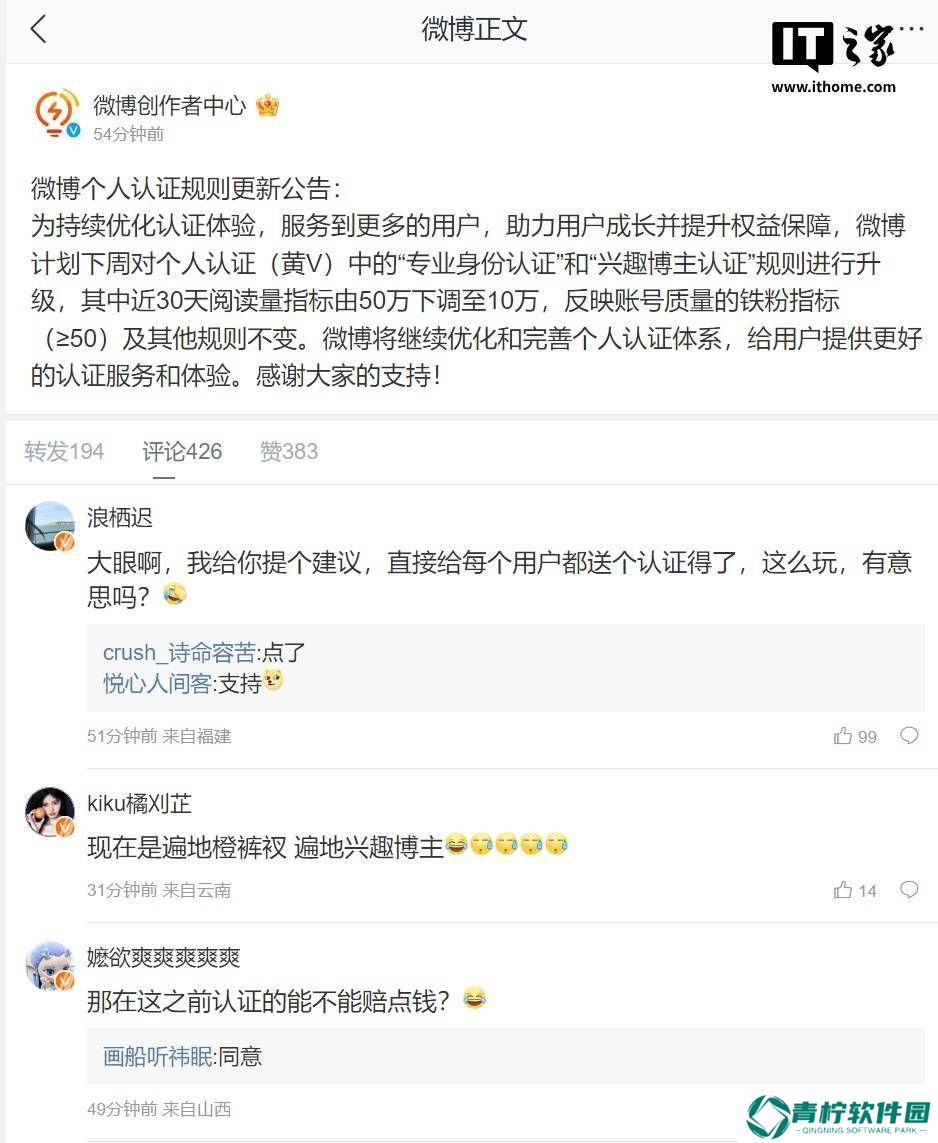Open 悦心人间客 user link in replies
This screenshot has height=1143, width=938.
click(157, 683)
